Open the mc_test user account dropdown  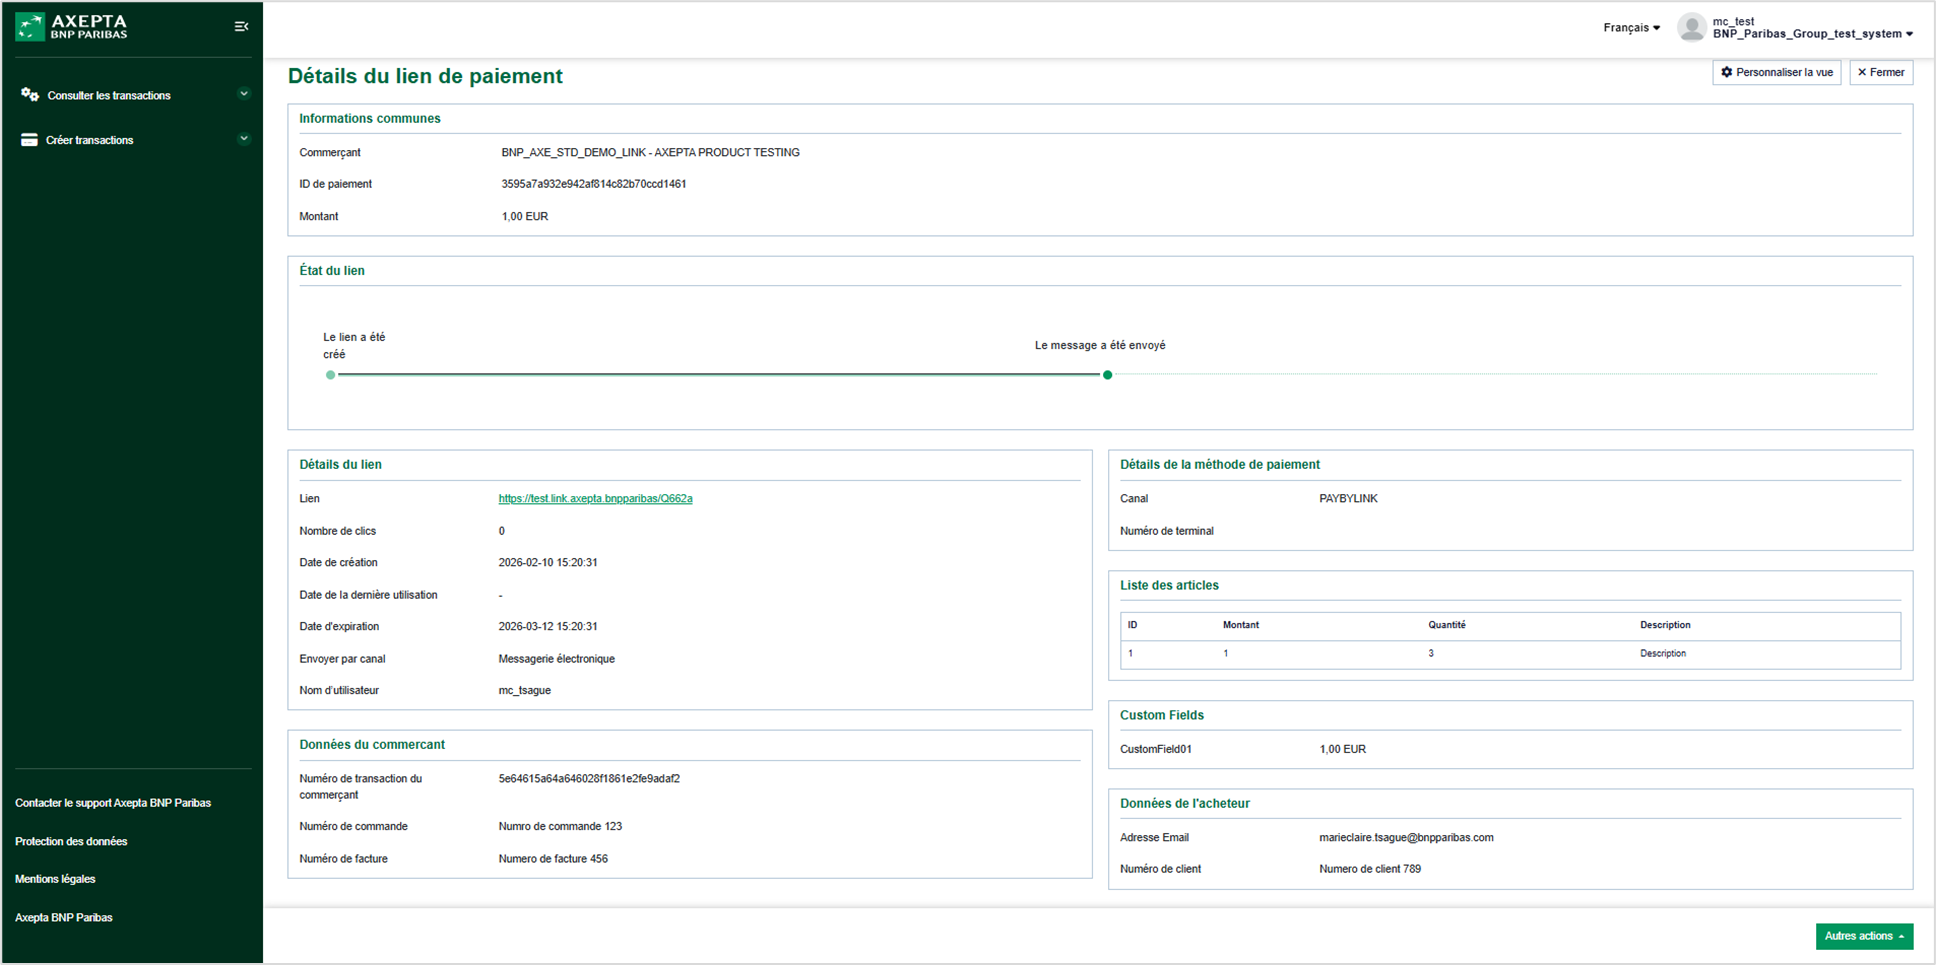[1811, 28]
